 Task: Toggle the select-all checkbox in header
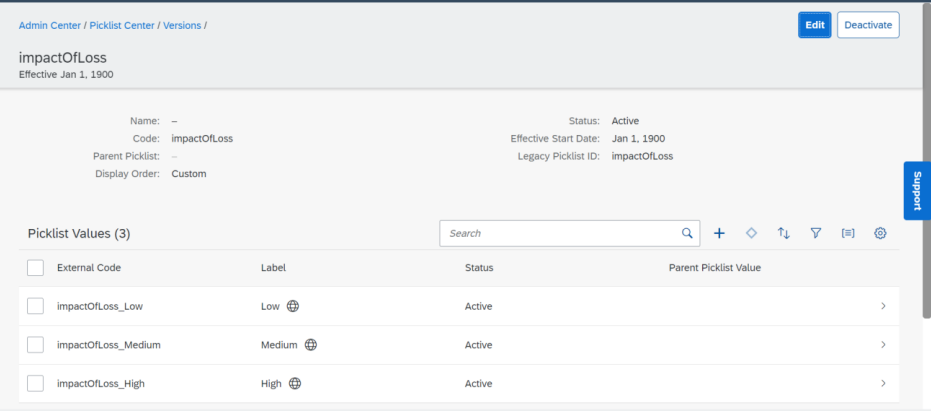point(36,268)
